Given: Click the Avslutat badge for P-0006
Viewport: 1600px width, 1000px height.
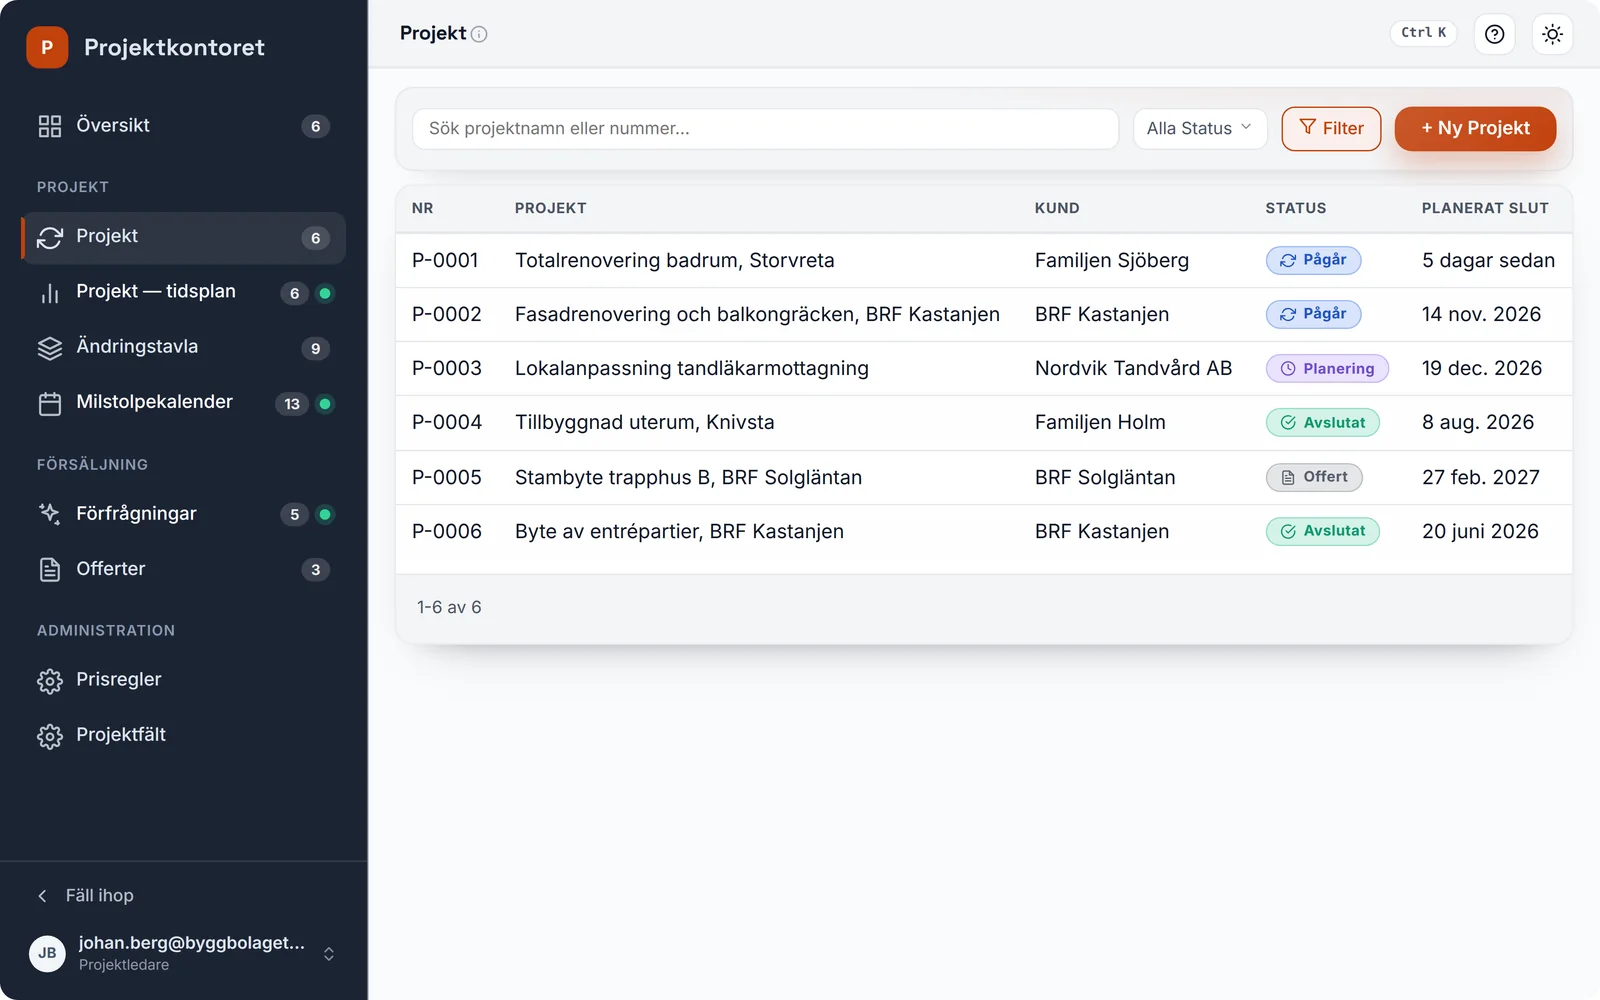Looking at the screenshot, I should coord(1322,531).
